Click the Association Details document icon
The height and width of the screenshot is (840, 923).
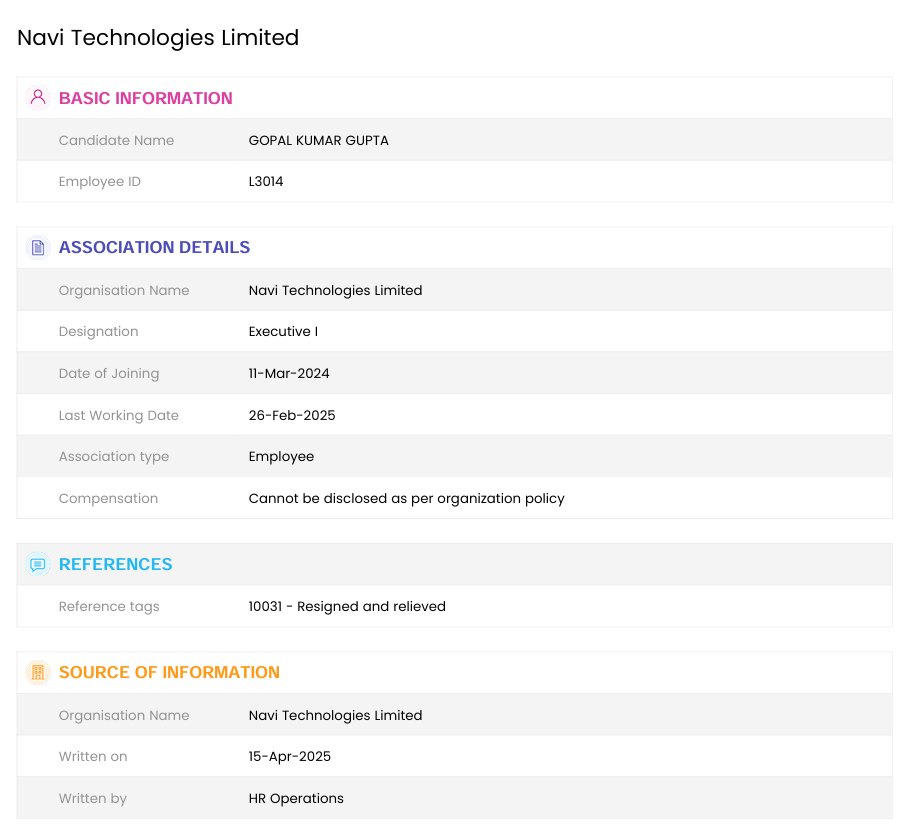[x=38, y=248]
